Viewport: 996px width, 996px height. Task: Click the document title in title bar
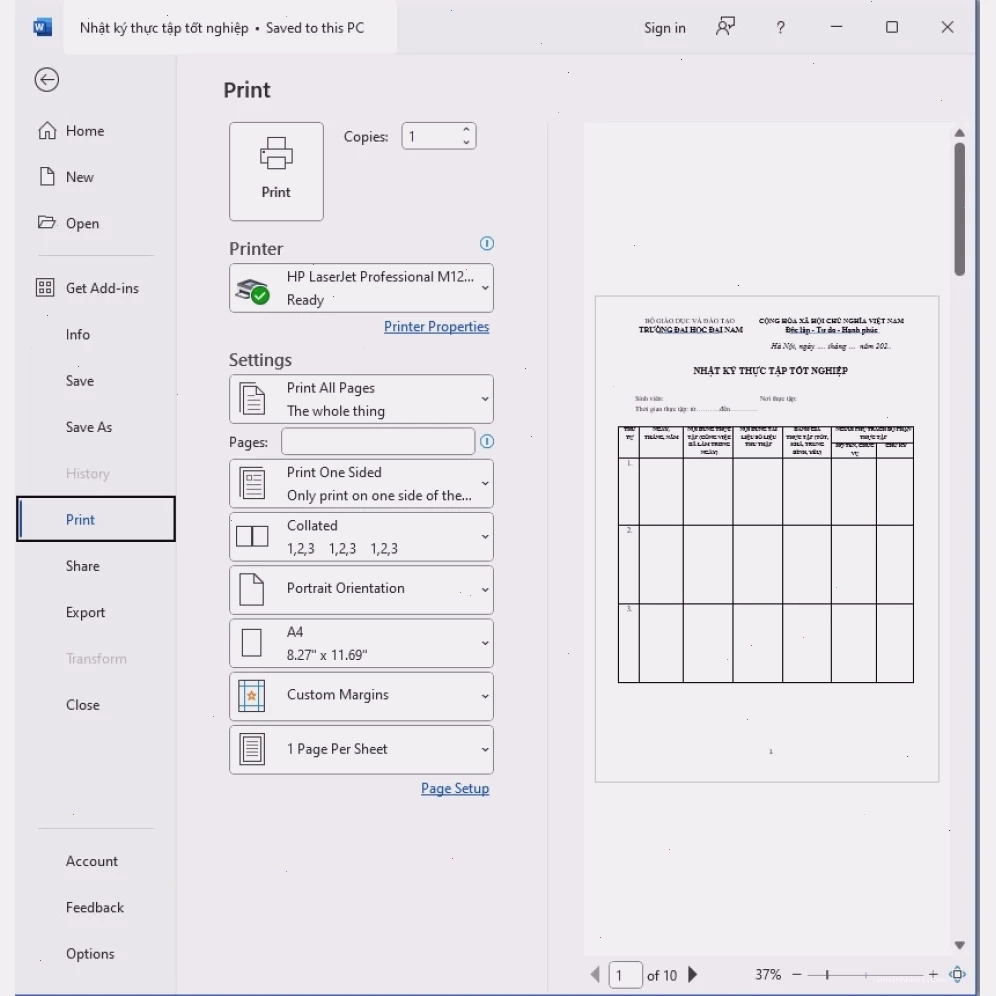click(x=164, y=28)
